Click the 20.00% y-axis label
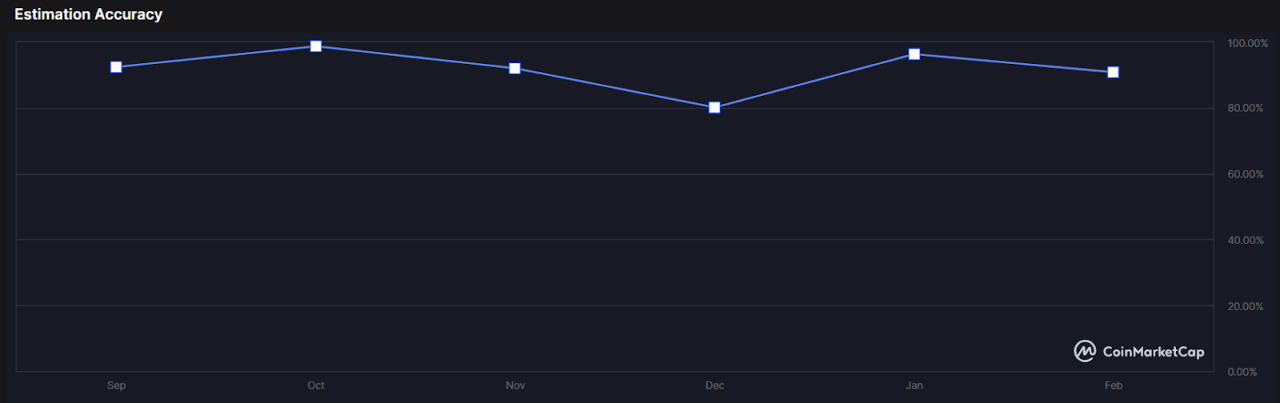The width and height of the screenshot is (1280, 403). [x=1247, y=306]
